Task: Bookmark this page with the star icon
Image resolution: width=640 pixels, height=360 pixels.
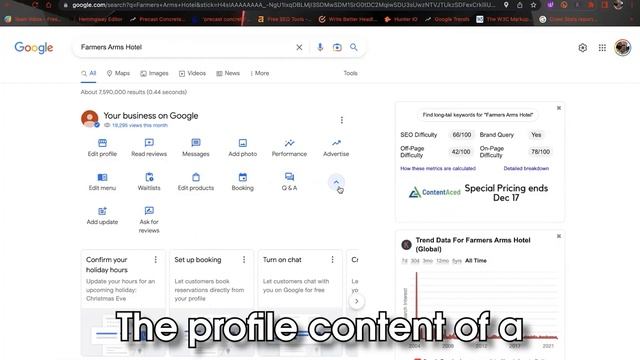Action: click(x=533, y=5)
